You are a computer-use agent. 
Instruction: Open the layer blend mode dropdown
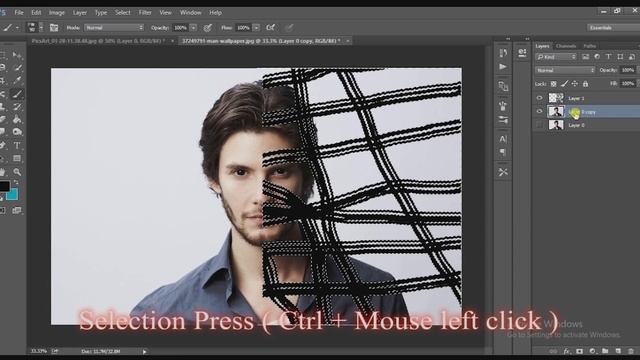565,70
